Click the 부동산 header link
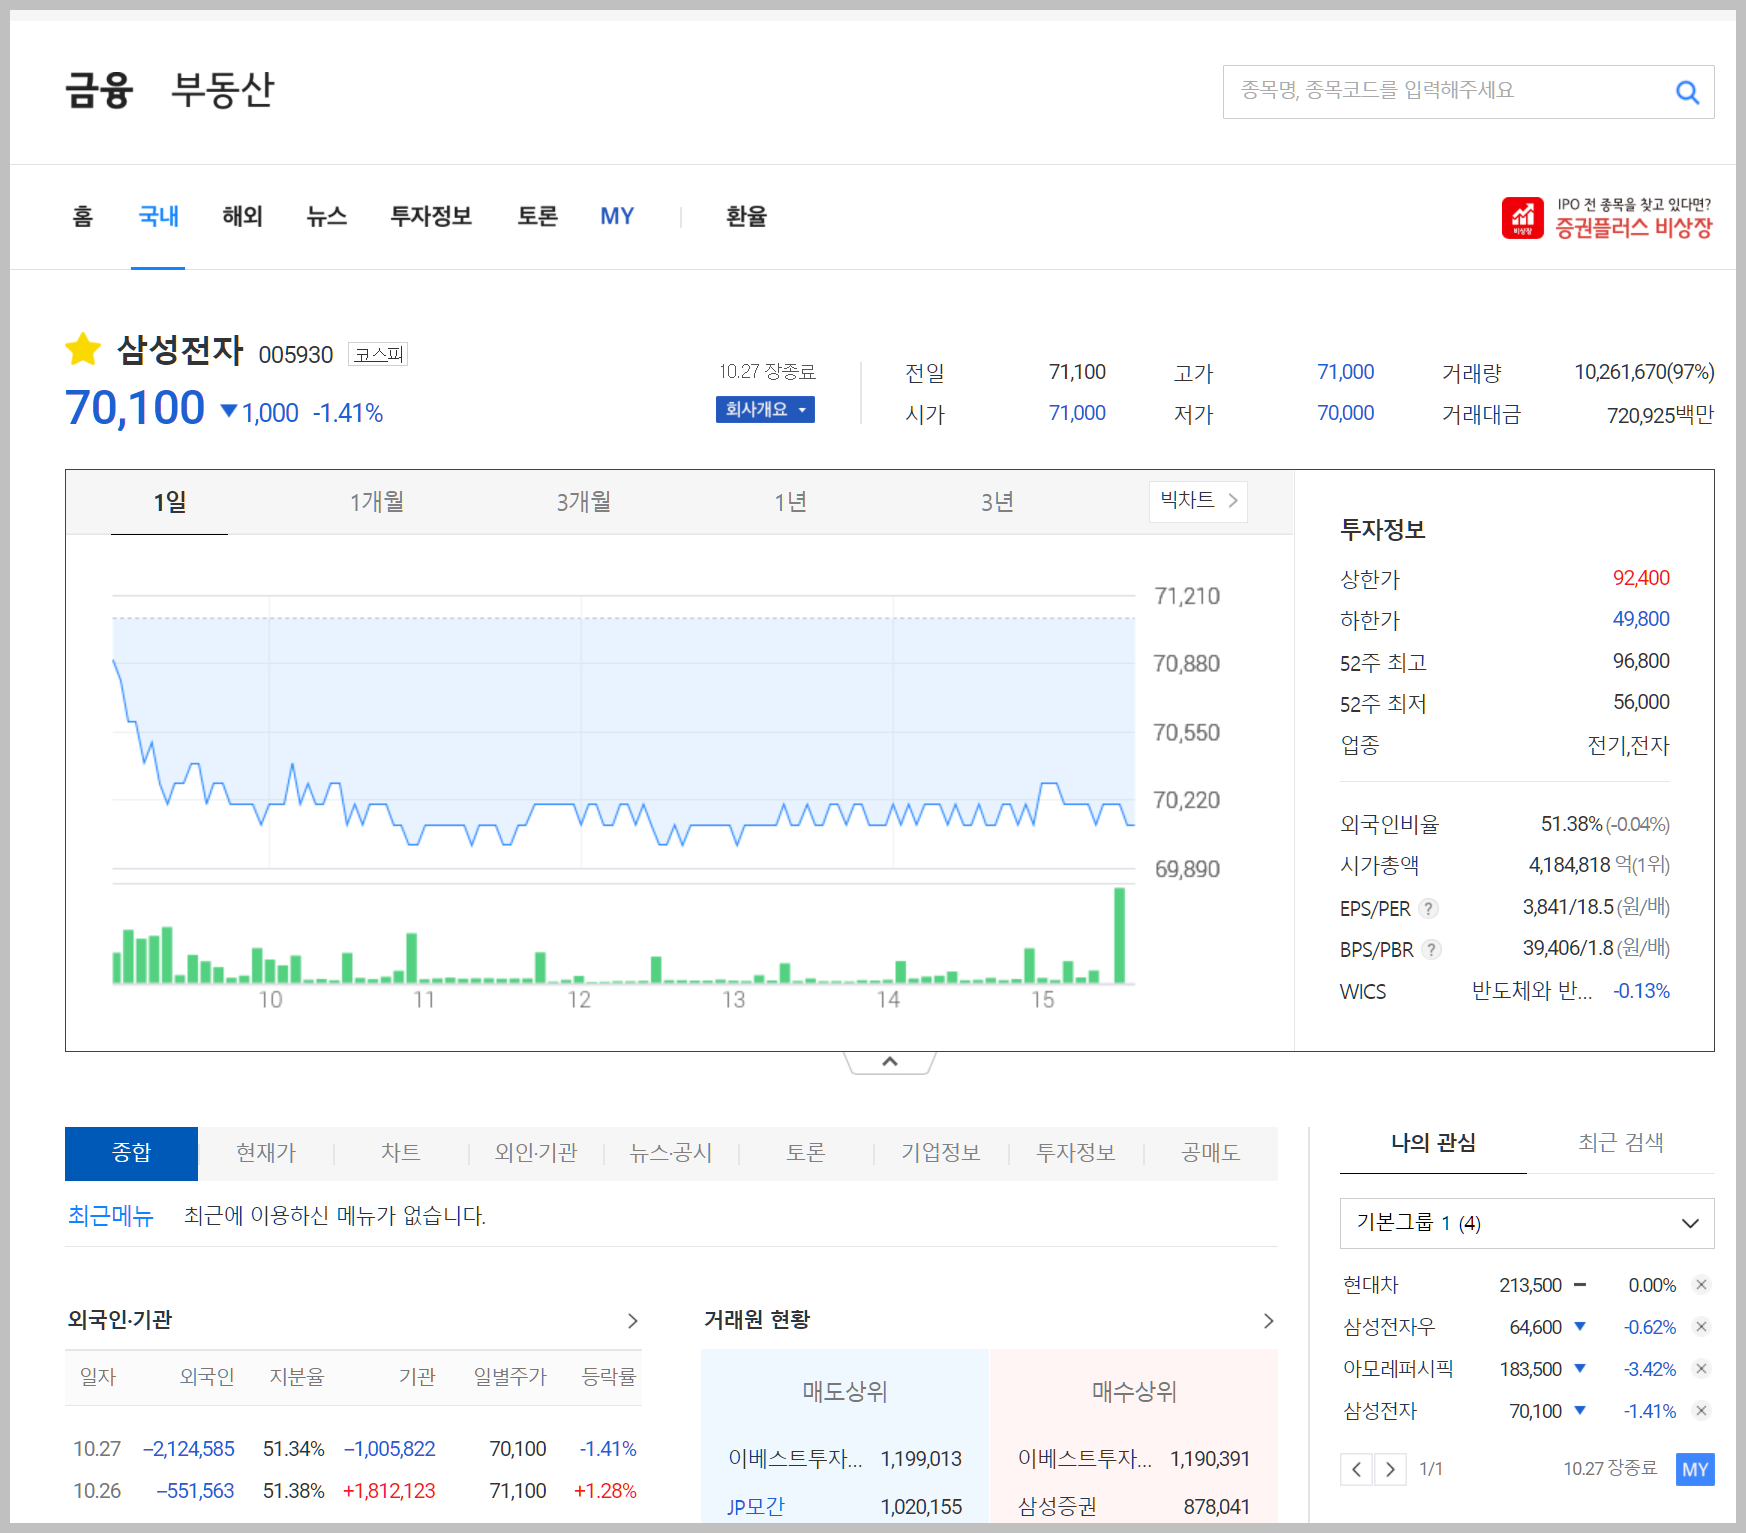The width and height of the screenshot is (1746, 1533). [222, 90]
